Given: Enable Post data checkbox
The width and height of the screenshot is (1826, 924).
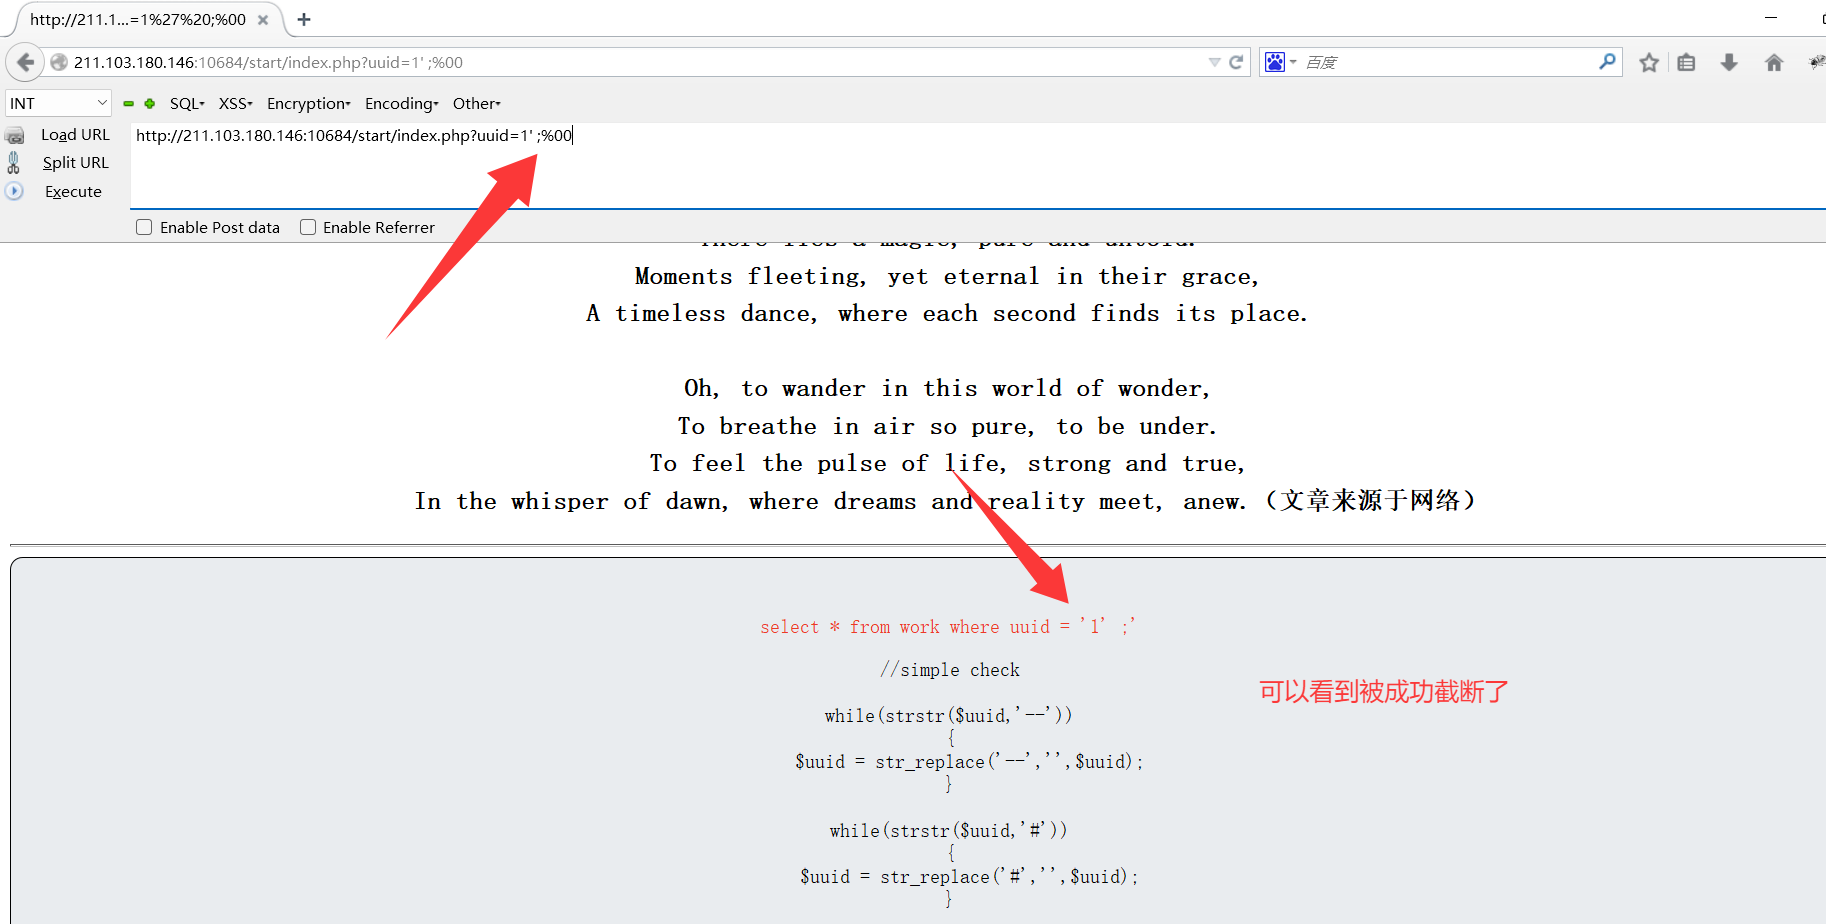Looking at the screenshot, I should (x=144, y=227).
